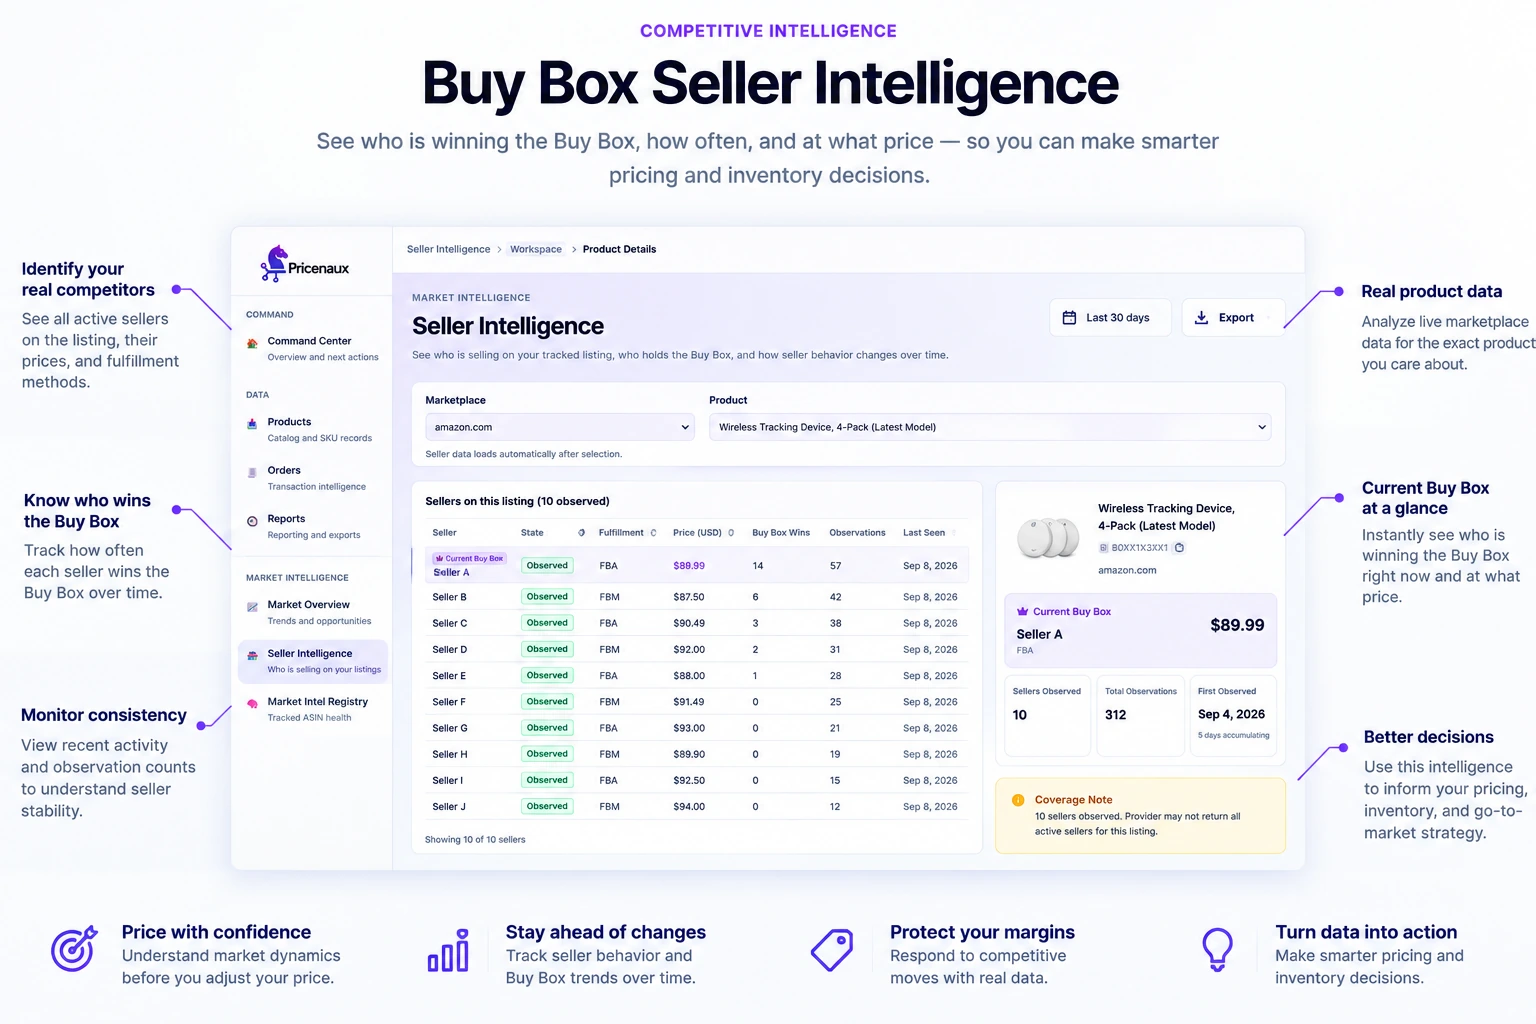Click the First Observed Sep 4, 2026 card

[1233, 716]
